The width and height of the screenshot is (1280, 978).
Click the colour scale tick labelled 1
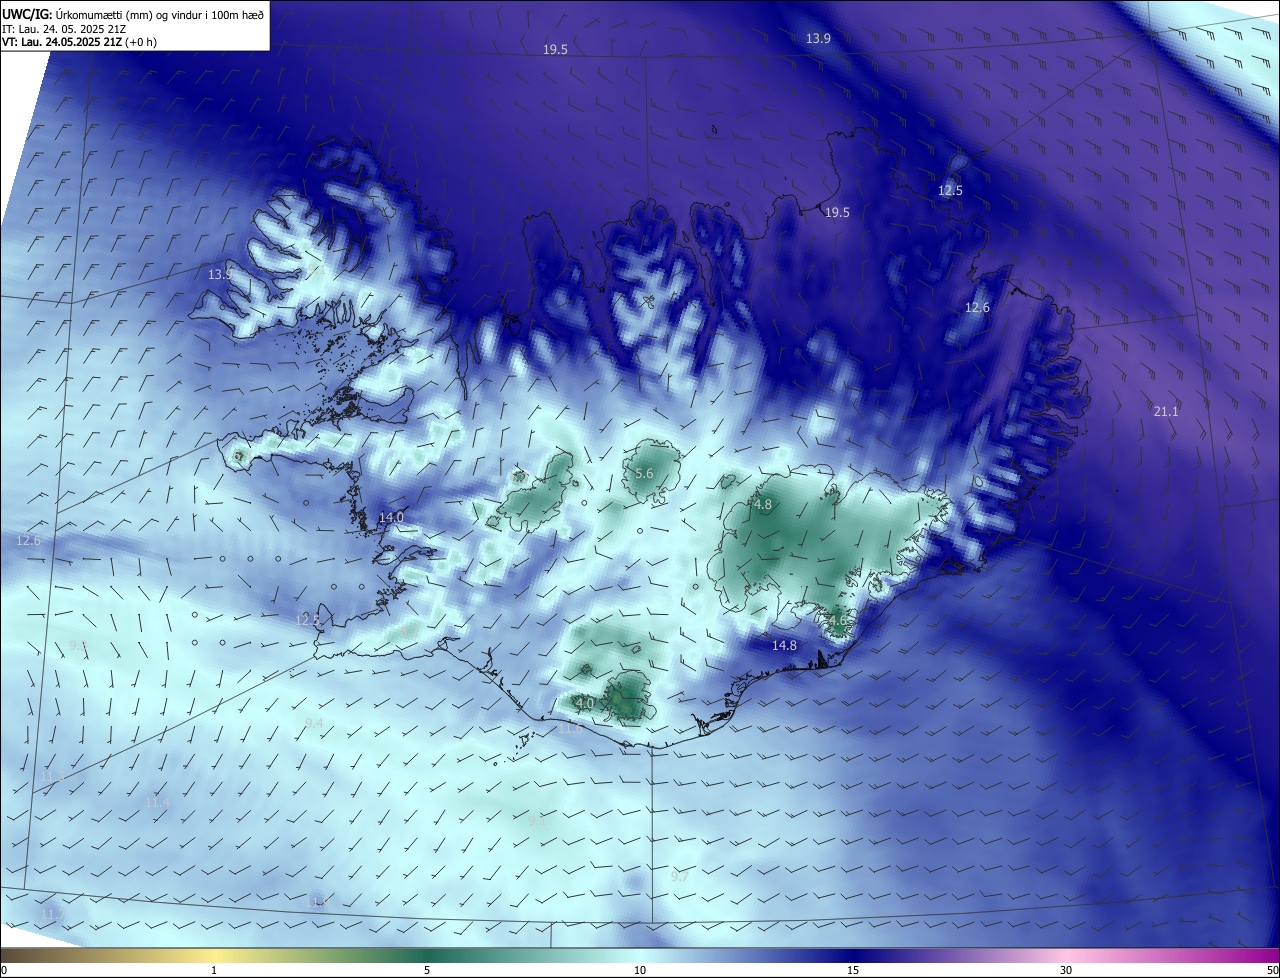point(214,970)
